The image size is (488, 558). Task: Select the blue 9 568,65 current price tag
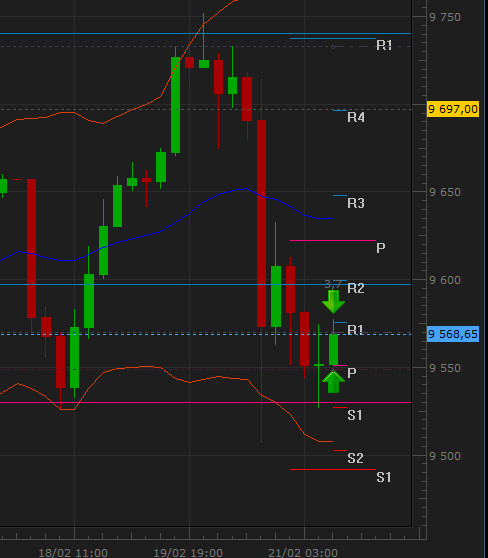click(x=453, y=334)
